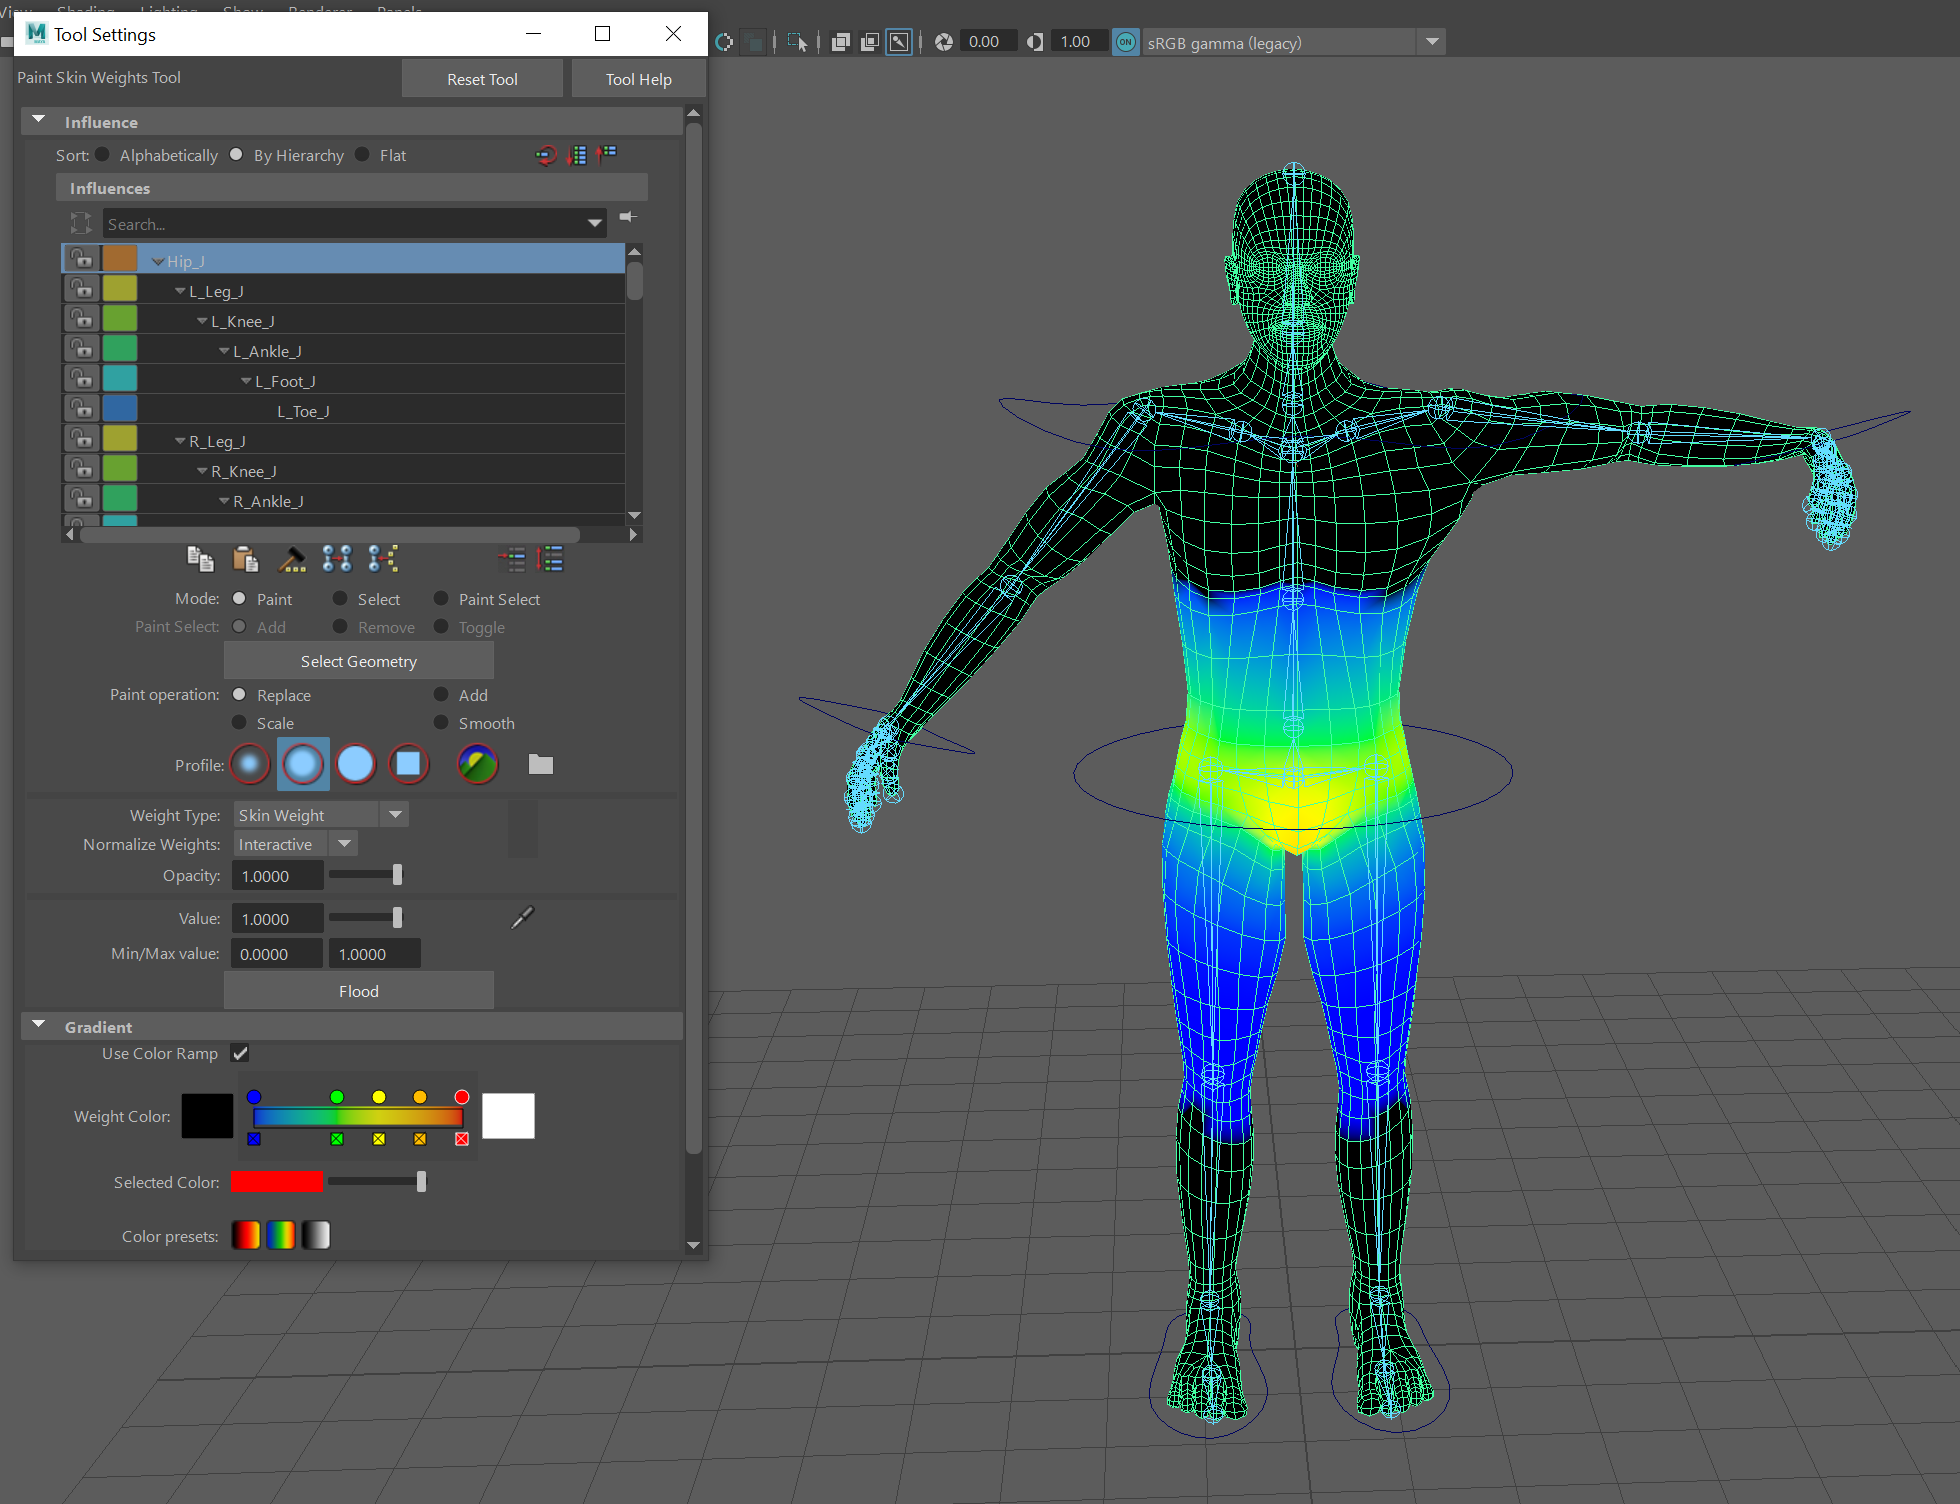Uncheck Use Color Ramp checkbox
Image resolution: width=1960 pixels, height=1504 pixels.
click(240, 1053)
